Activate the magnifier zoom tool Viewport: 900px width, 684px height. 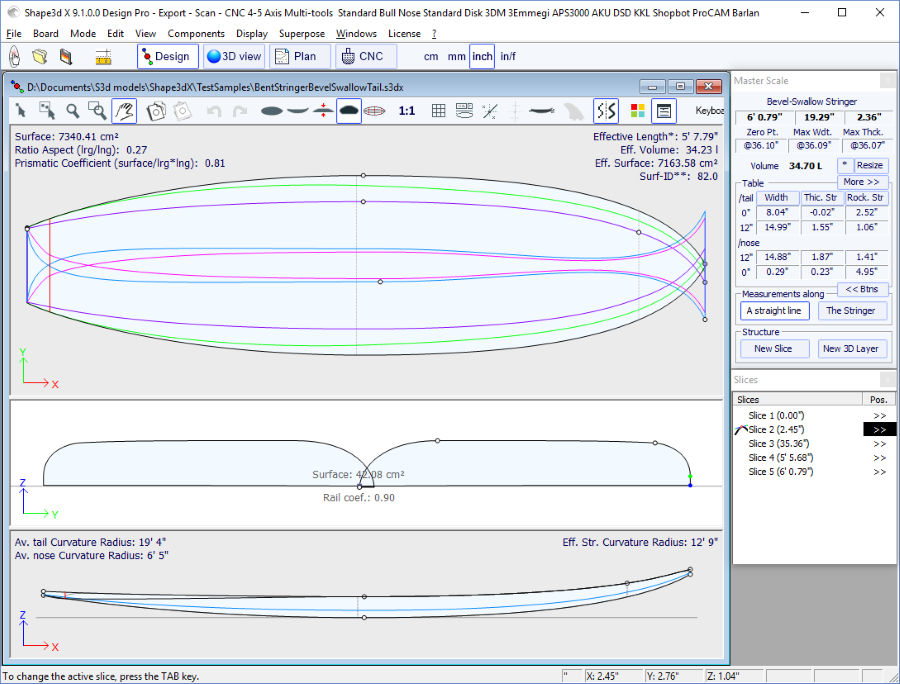tap(73, 111)
